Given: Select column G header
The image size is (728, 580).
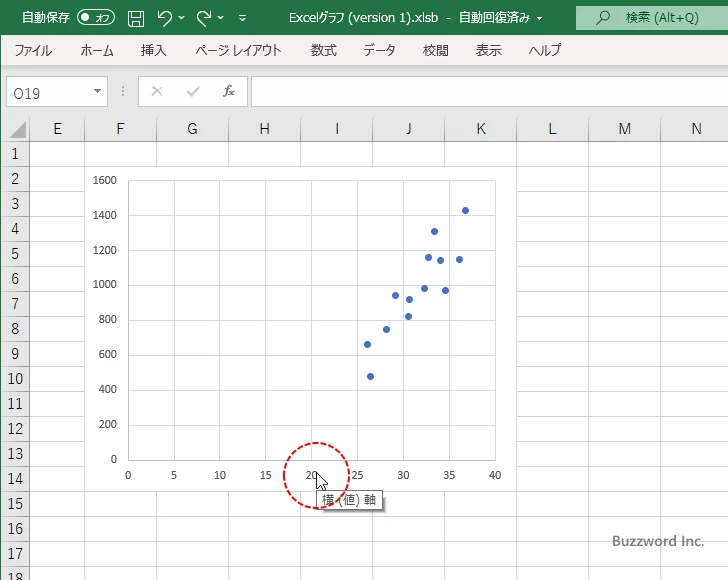Looking at the screenshot, I should [192, 129].
